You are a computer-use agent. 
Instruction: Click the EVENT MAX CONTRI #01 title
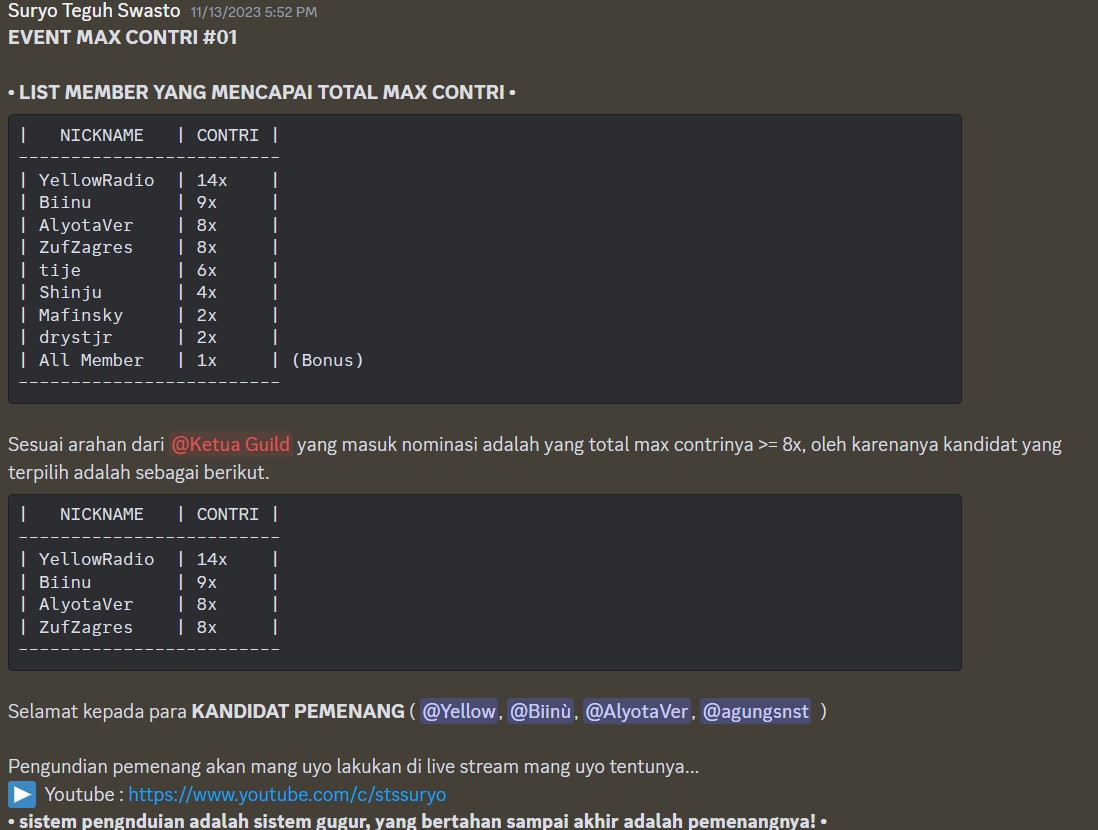pos(122,39)
